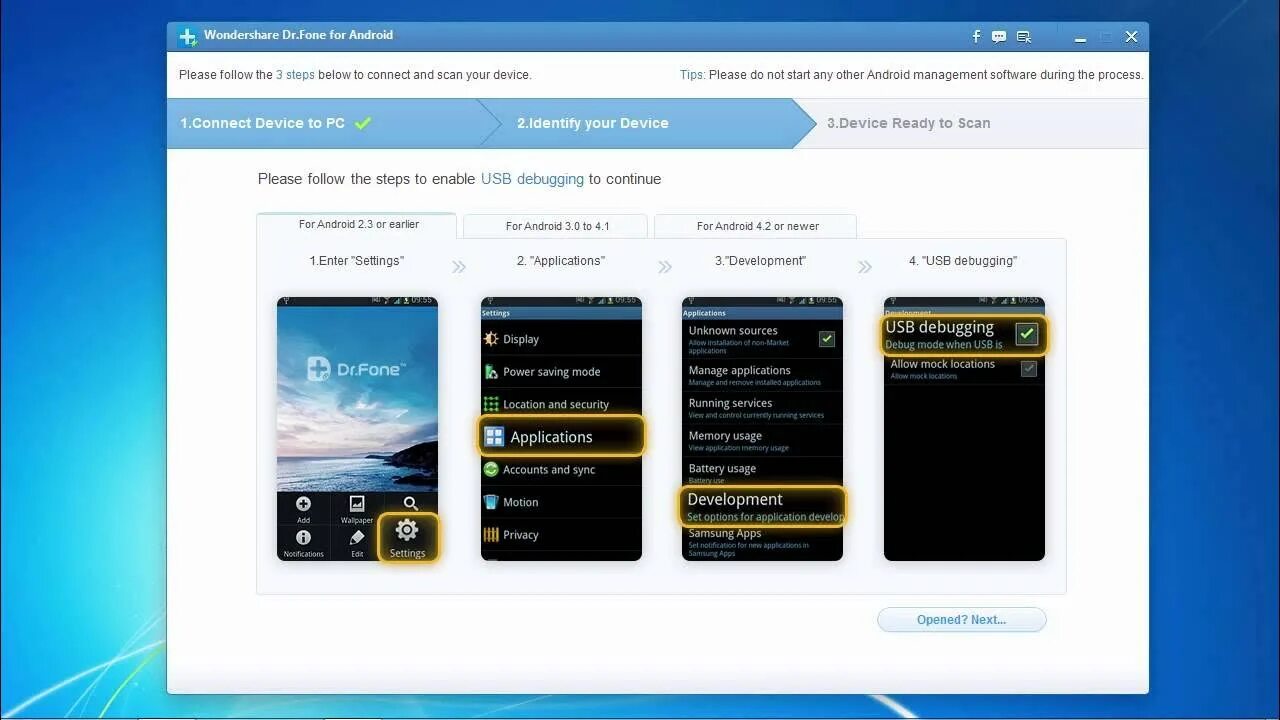This screenshot has height=720, width=1280.
Task: Switch to For Android 4.2 or newer tab
Action: [757, 226]
